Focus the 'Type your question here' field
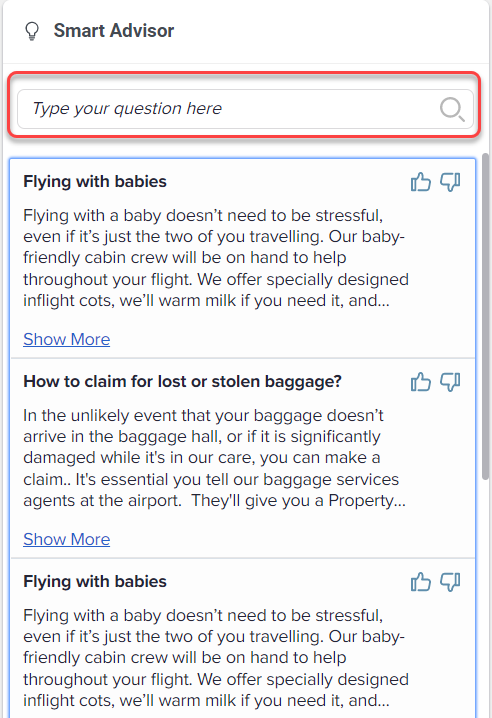The image size is (492, 718). pos(245,109)
